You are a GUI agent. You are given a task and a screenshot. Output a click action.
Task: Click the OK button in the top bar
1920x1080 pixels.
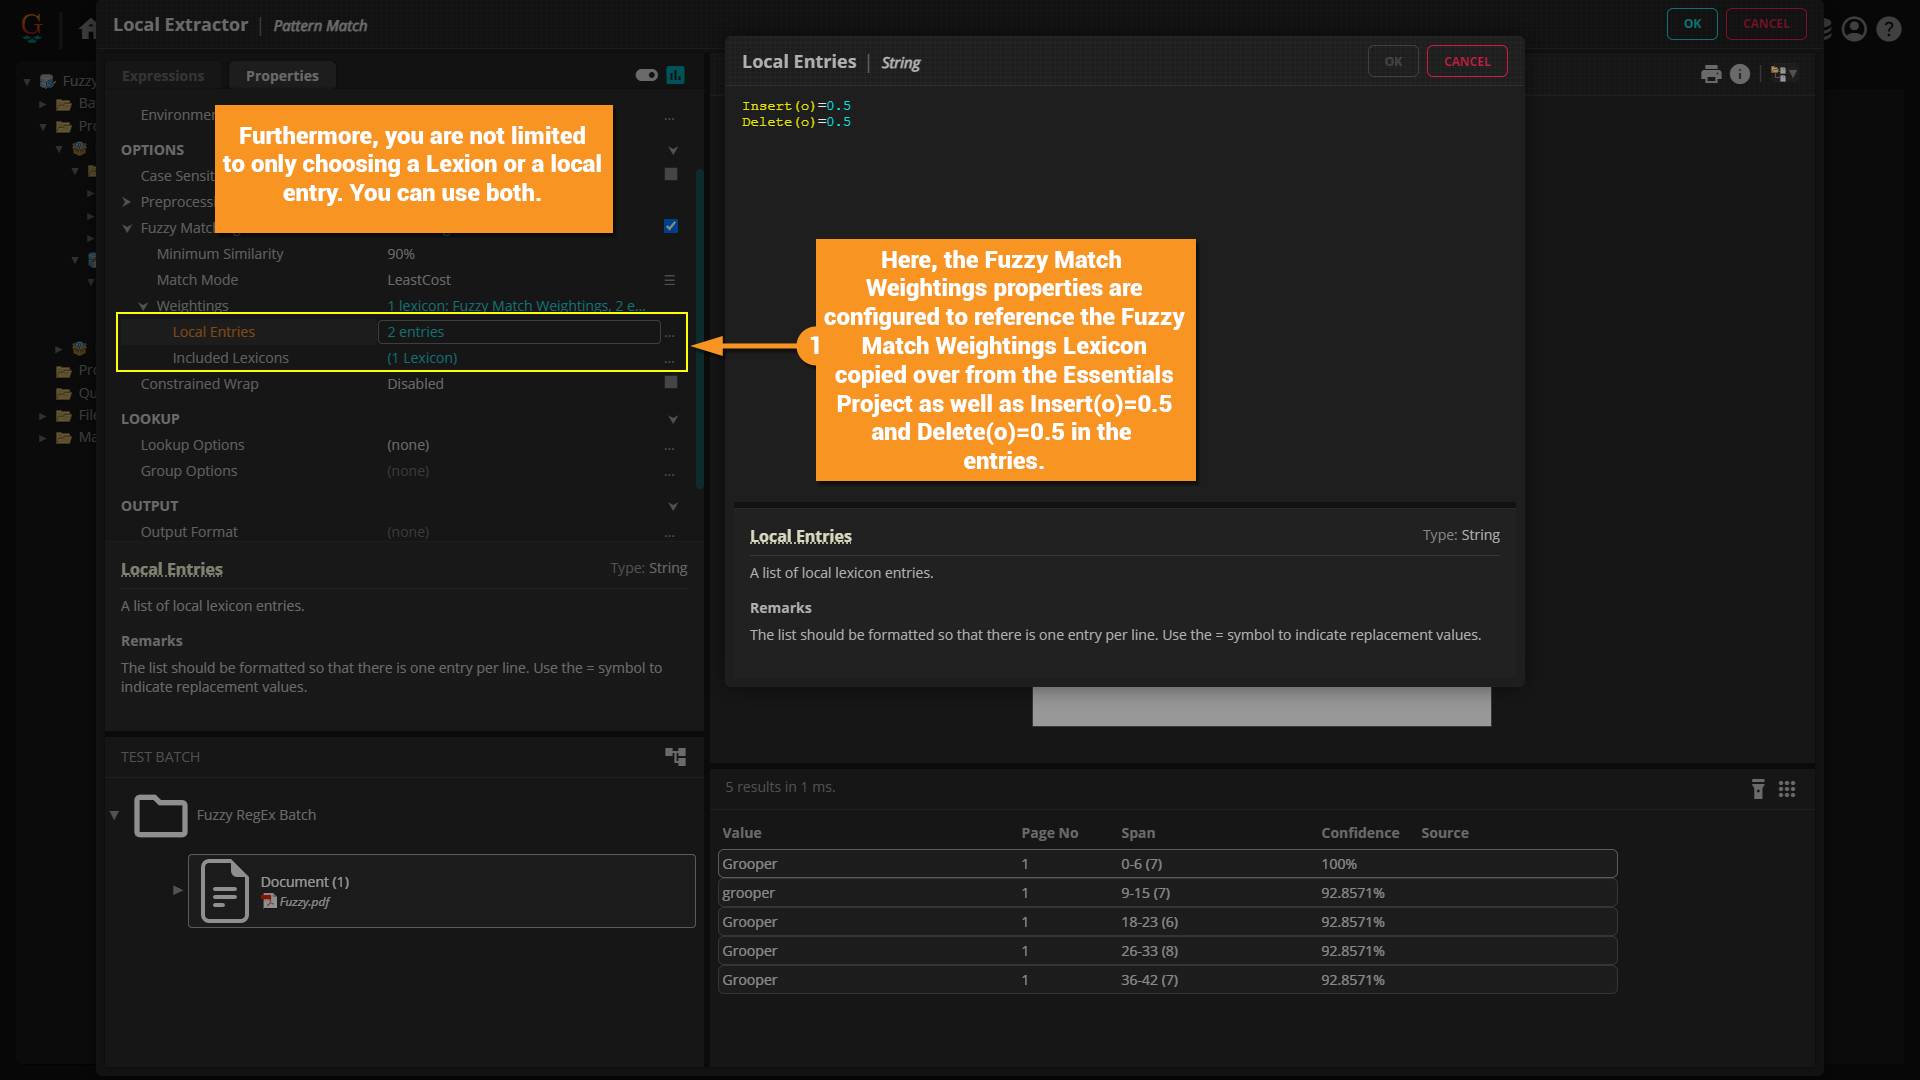click(1692, 24)
